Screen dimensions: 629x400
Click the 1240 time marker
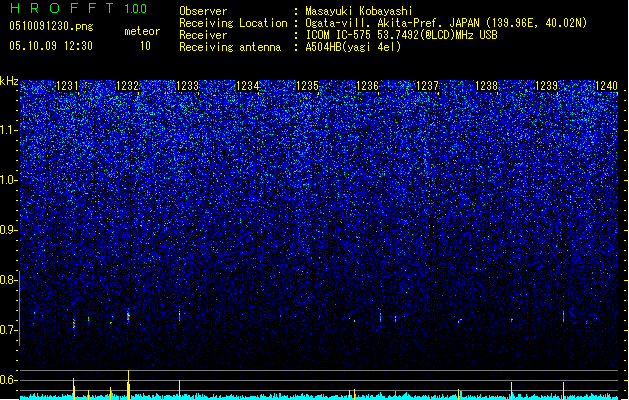(x=607, y=86)
